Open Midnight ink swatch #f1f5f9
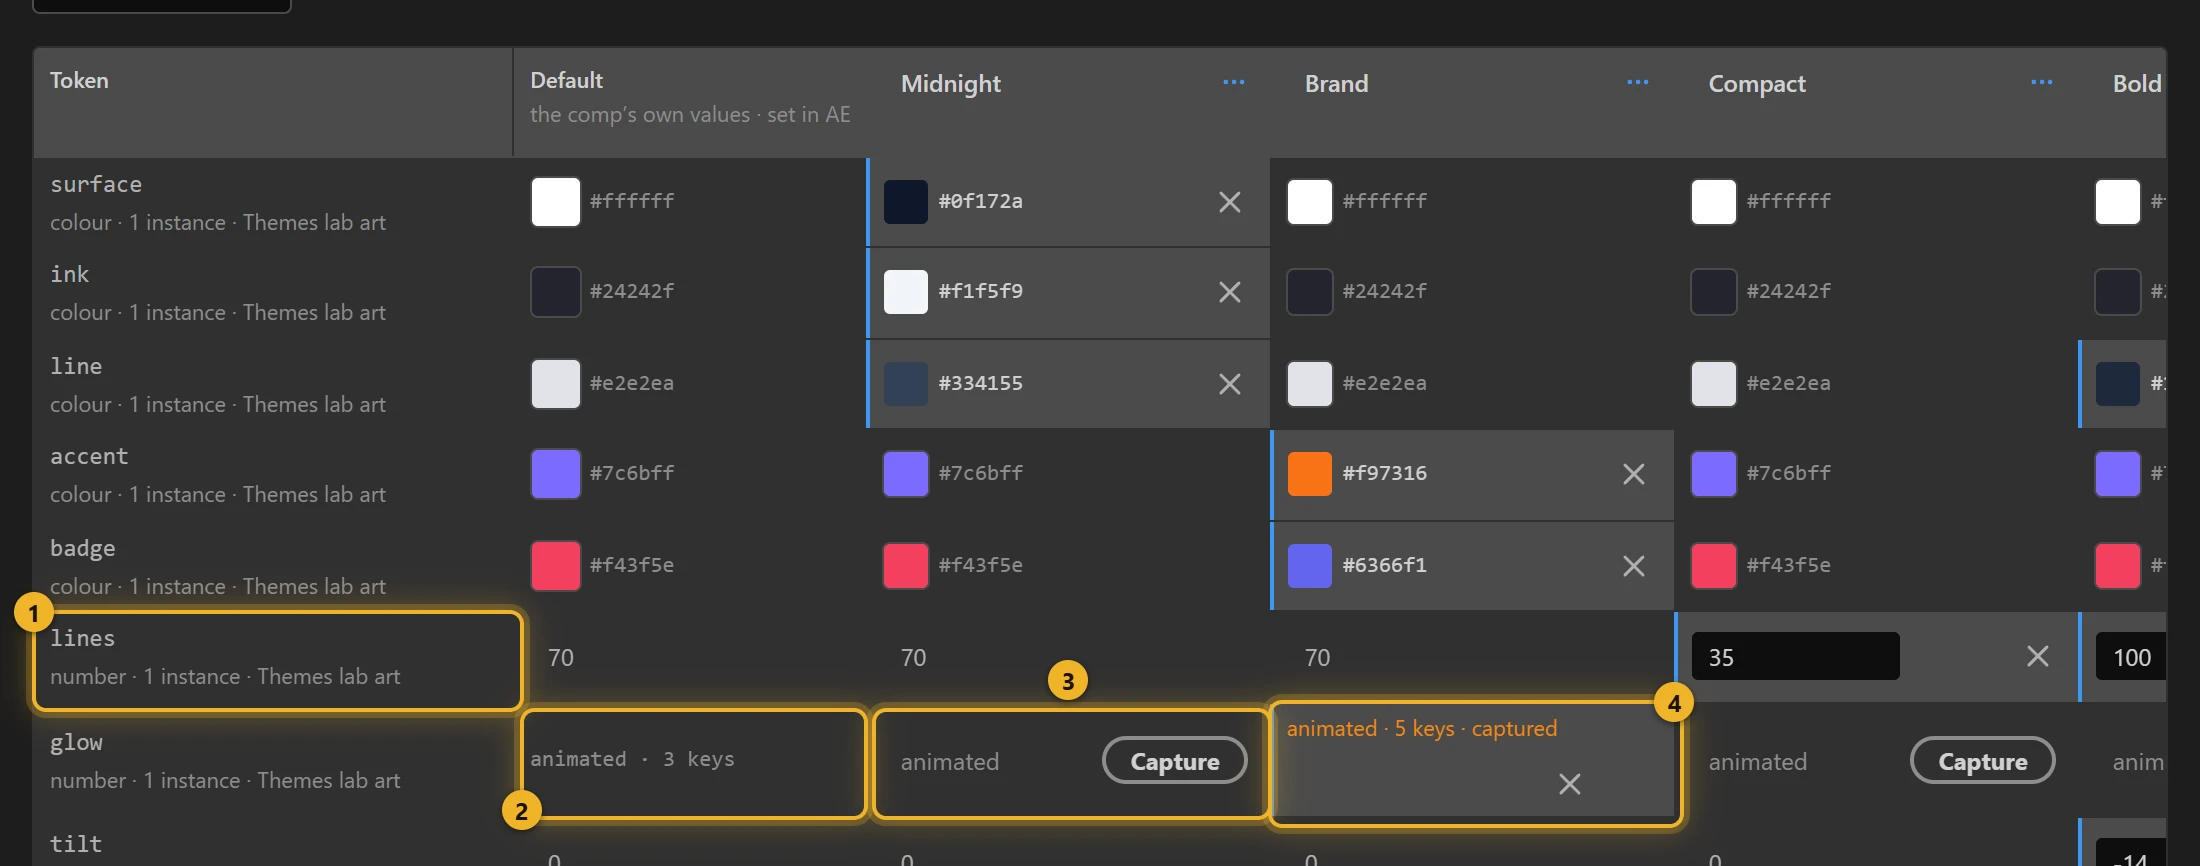This screenshot has width=2200, height=866. (x=906, y=292)
